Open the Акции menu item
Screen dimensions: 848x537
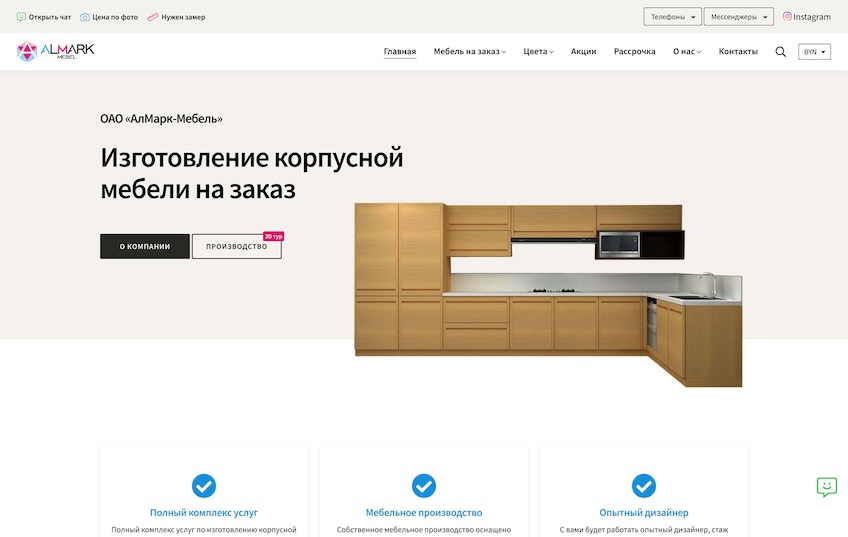pos(584,51)
